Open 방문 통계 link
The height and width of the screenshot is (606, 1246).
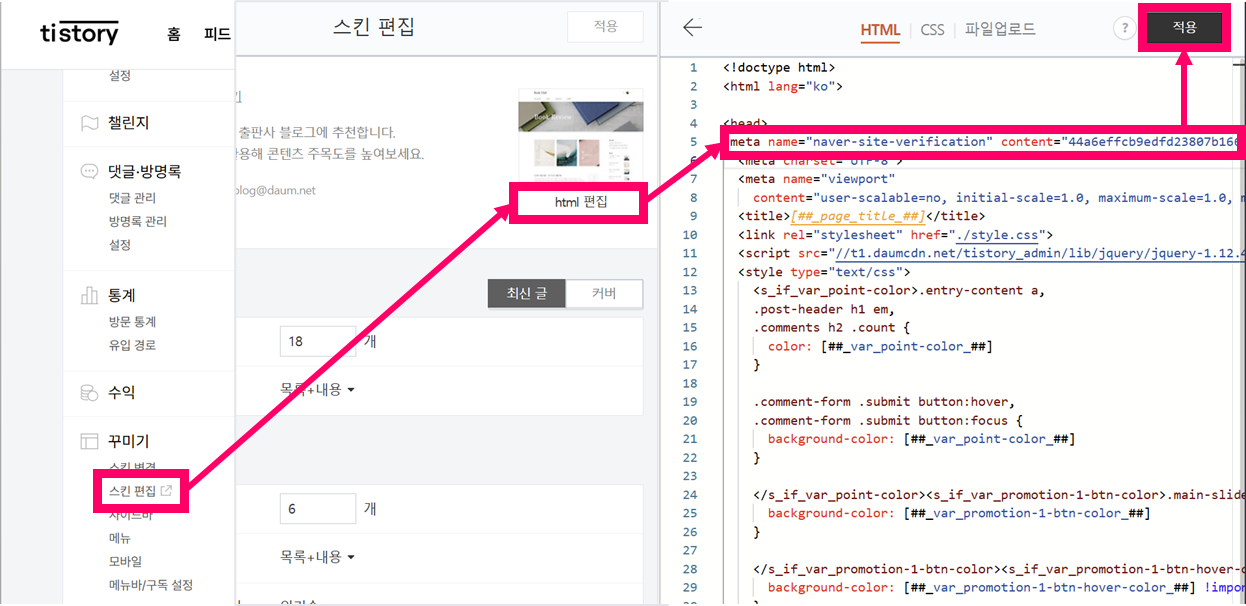coord(132,322)
